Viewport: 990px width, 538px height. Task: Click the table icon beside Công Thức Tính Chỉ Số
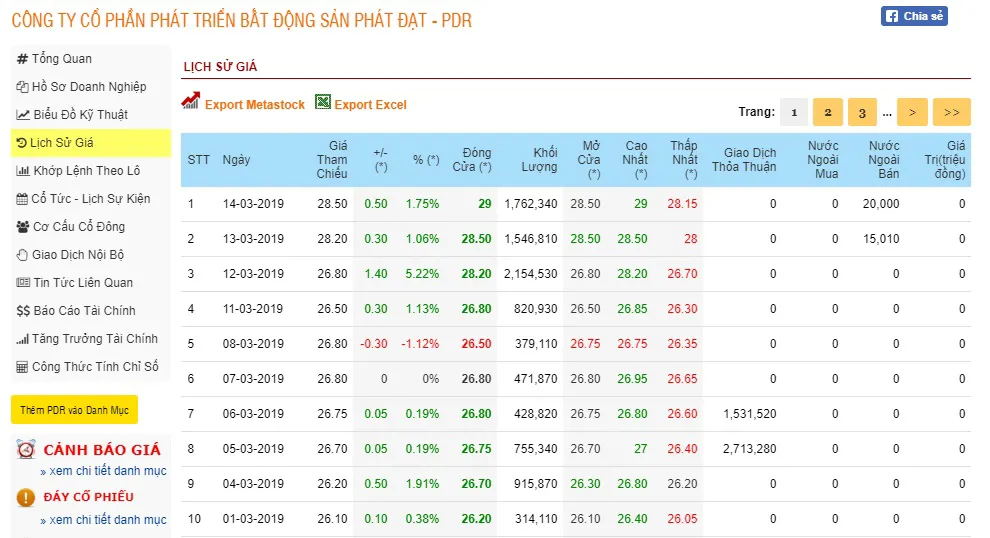[x=22, y=367]
